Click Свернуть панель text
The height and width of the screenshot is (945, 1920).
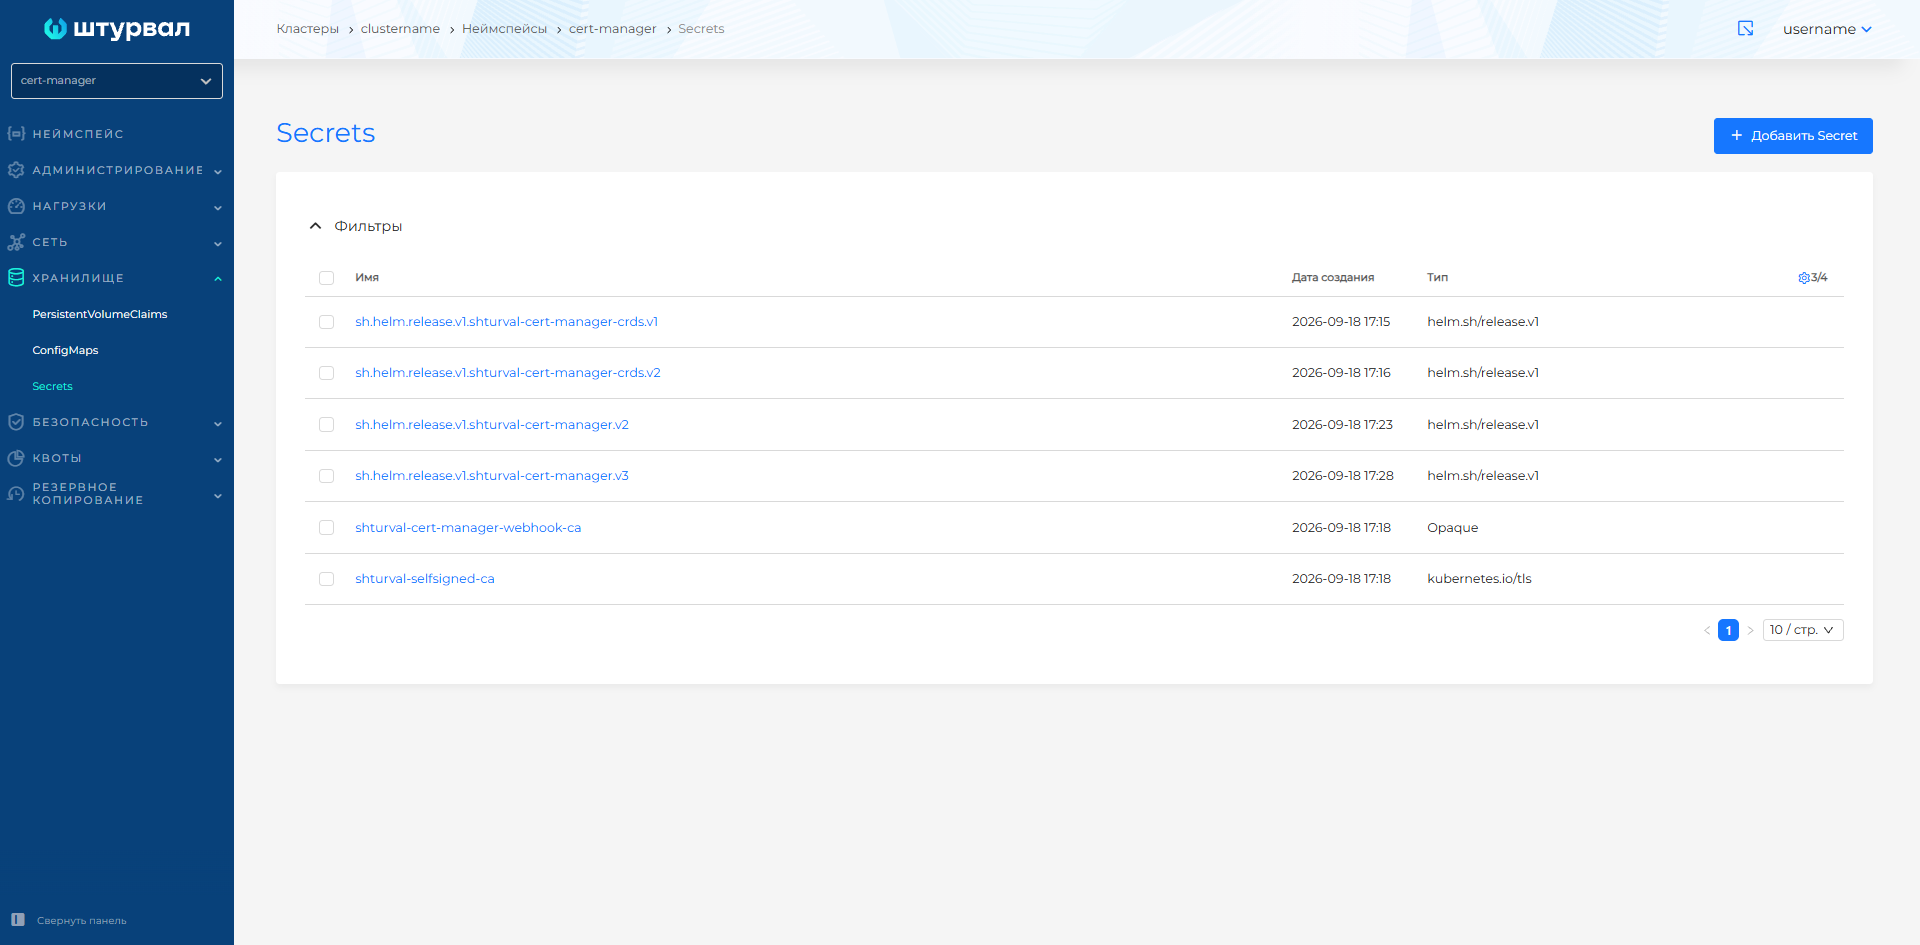coord(82,921)
